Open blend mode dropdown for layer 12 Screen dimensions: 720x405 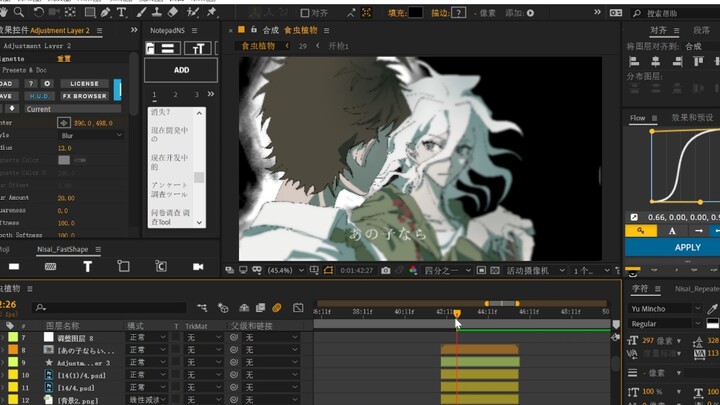147,400
